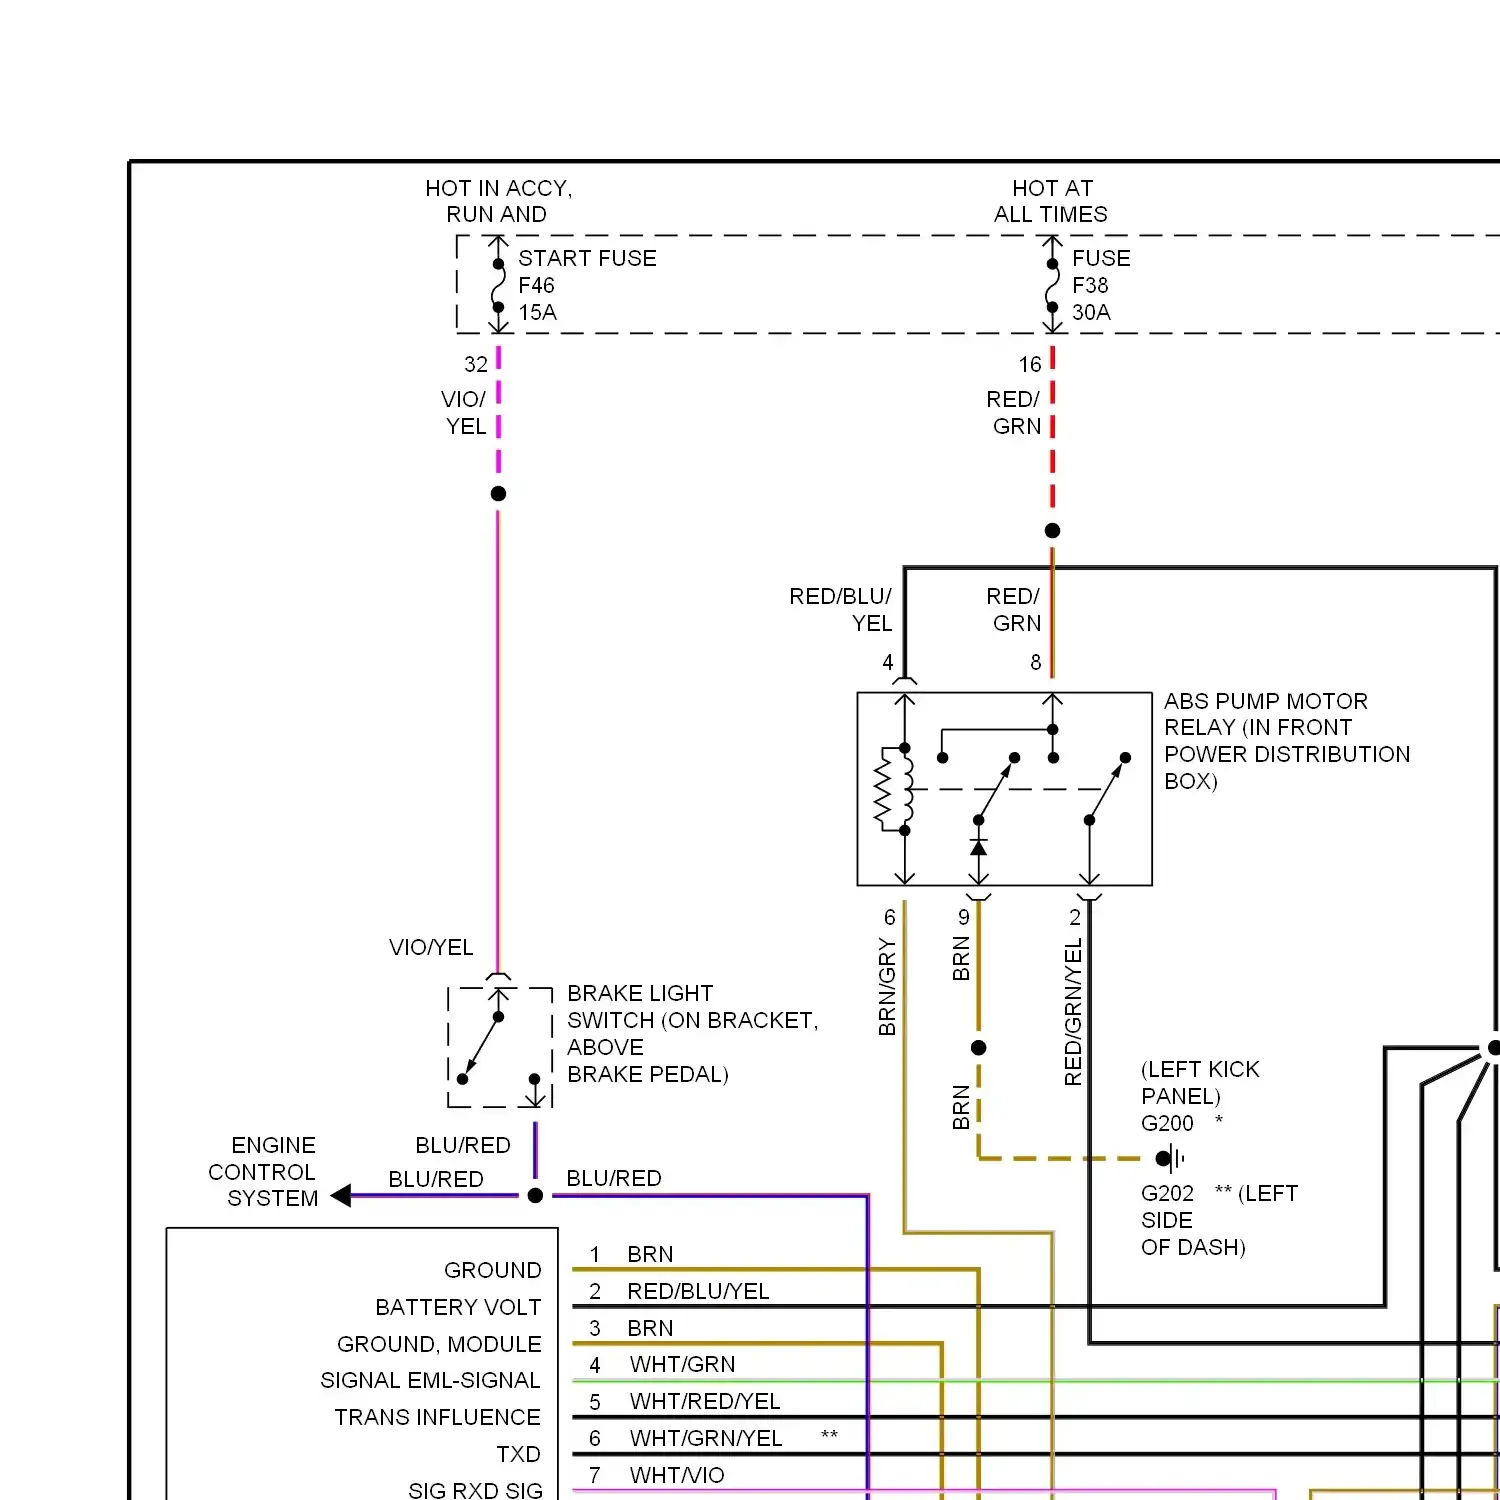Click the SIGNAL EML-SIGNAL label
The width and height of the screenshot is (1500, 1500).
(x=430, y=1380)
